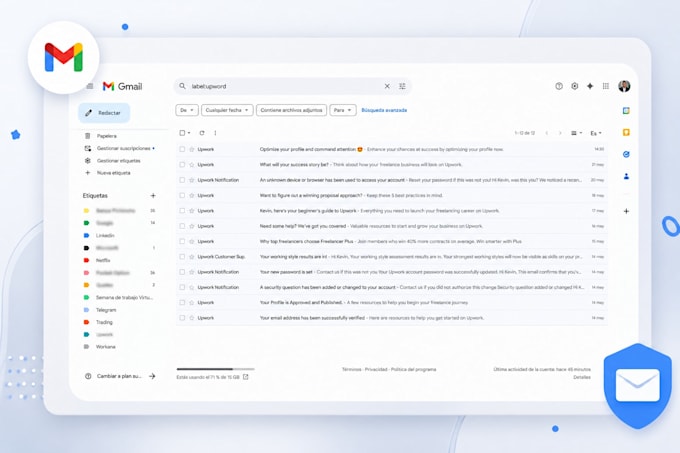The height and width of the screenshot is (453, 680).
Task: Open the Privacidad footer link
Action: point(376,369)
